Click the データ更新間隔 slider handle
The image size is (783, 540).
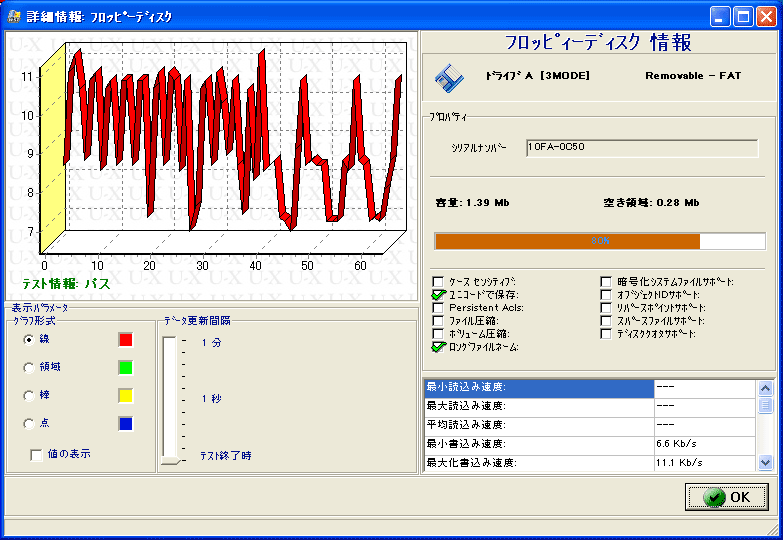point(171,460)
